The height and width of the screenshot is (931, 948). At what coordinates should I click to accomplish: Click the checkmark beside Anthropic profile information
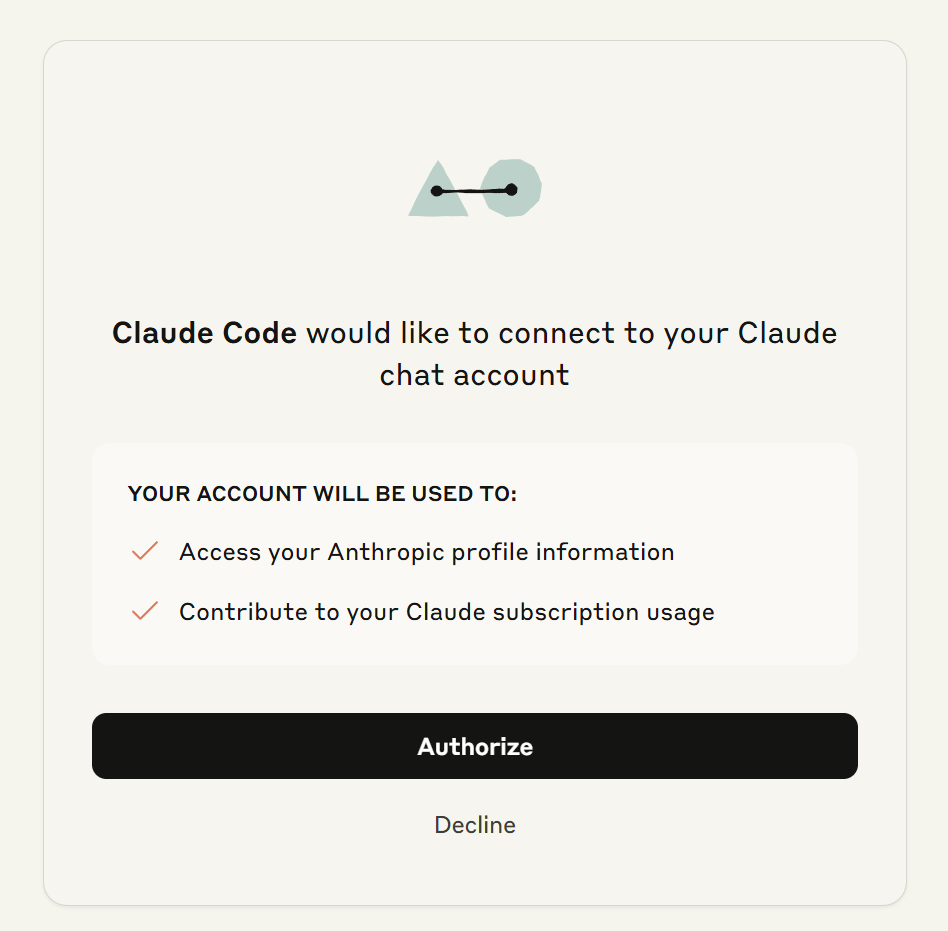145,551
